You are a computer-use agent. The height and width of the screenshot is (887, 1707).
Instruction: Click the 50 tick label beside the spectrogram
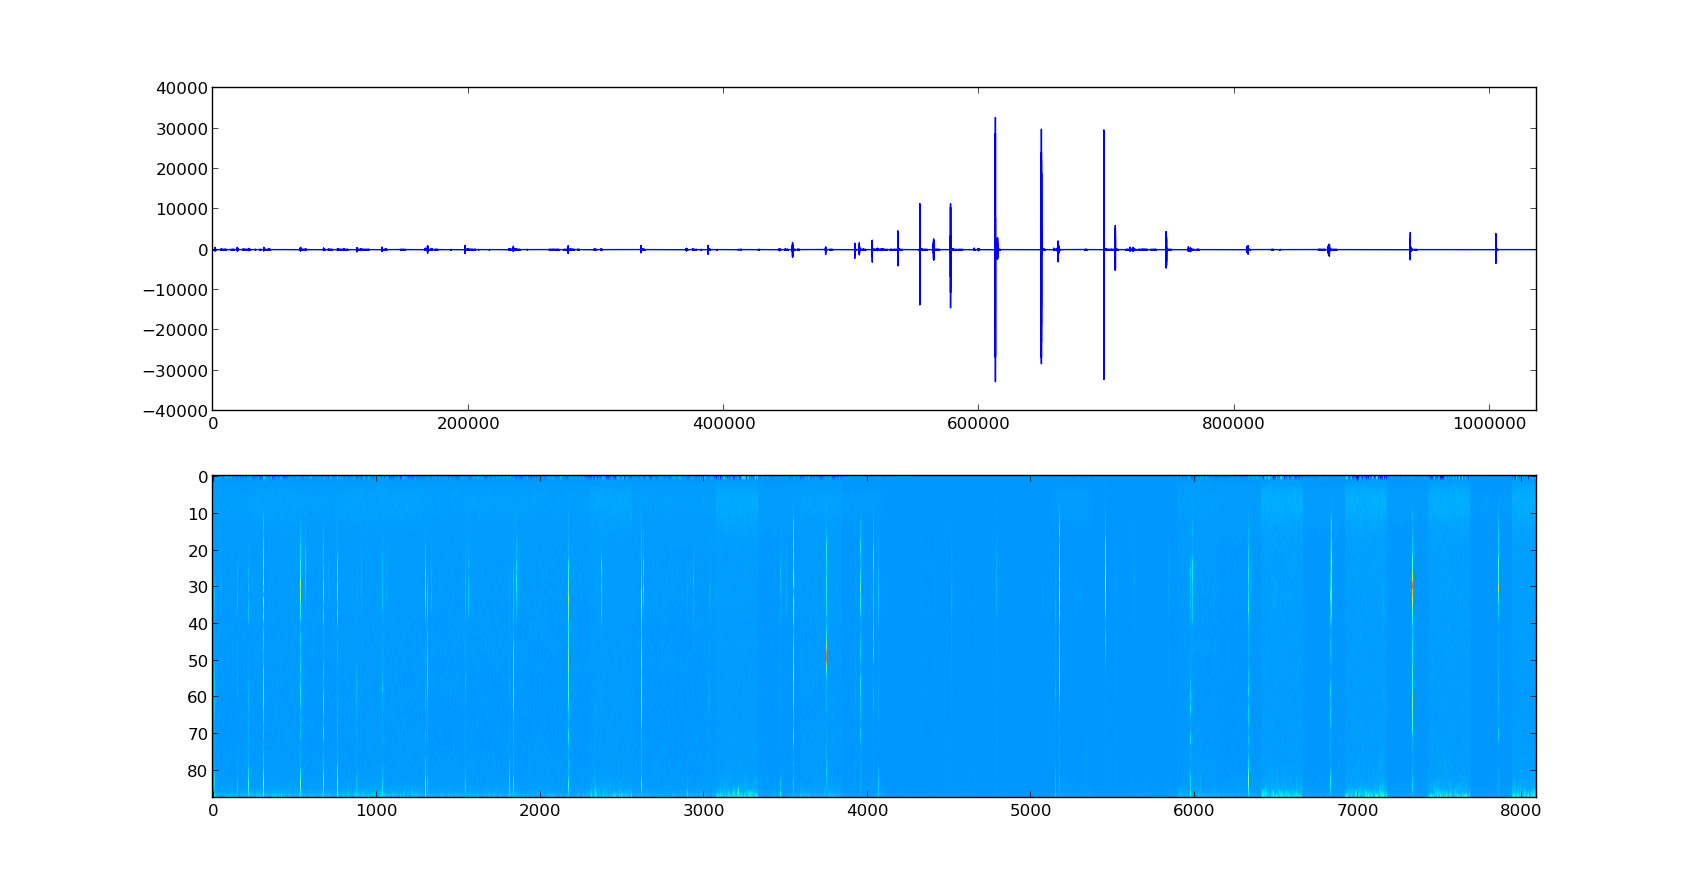(x=198, y=661)
